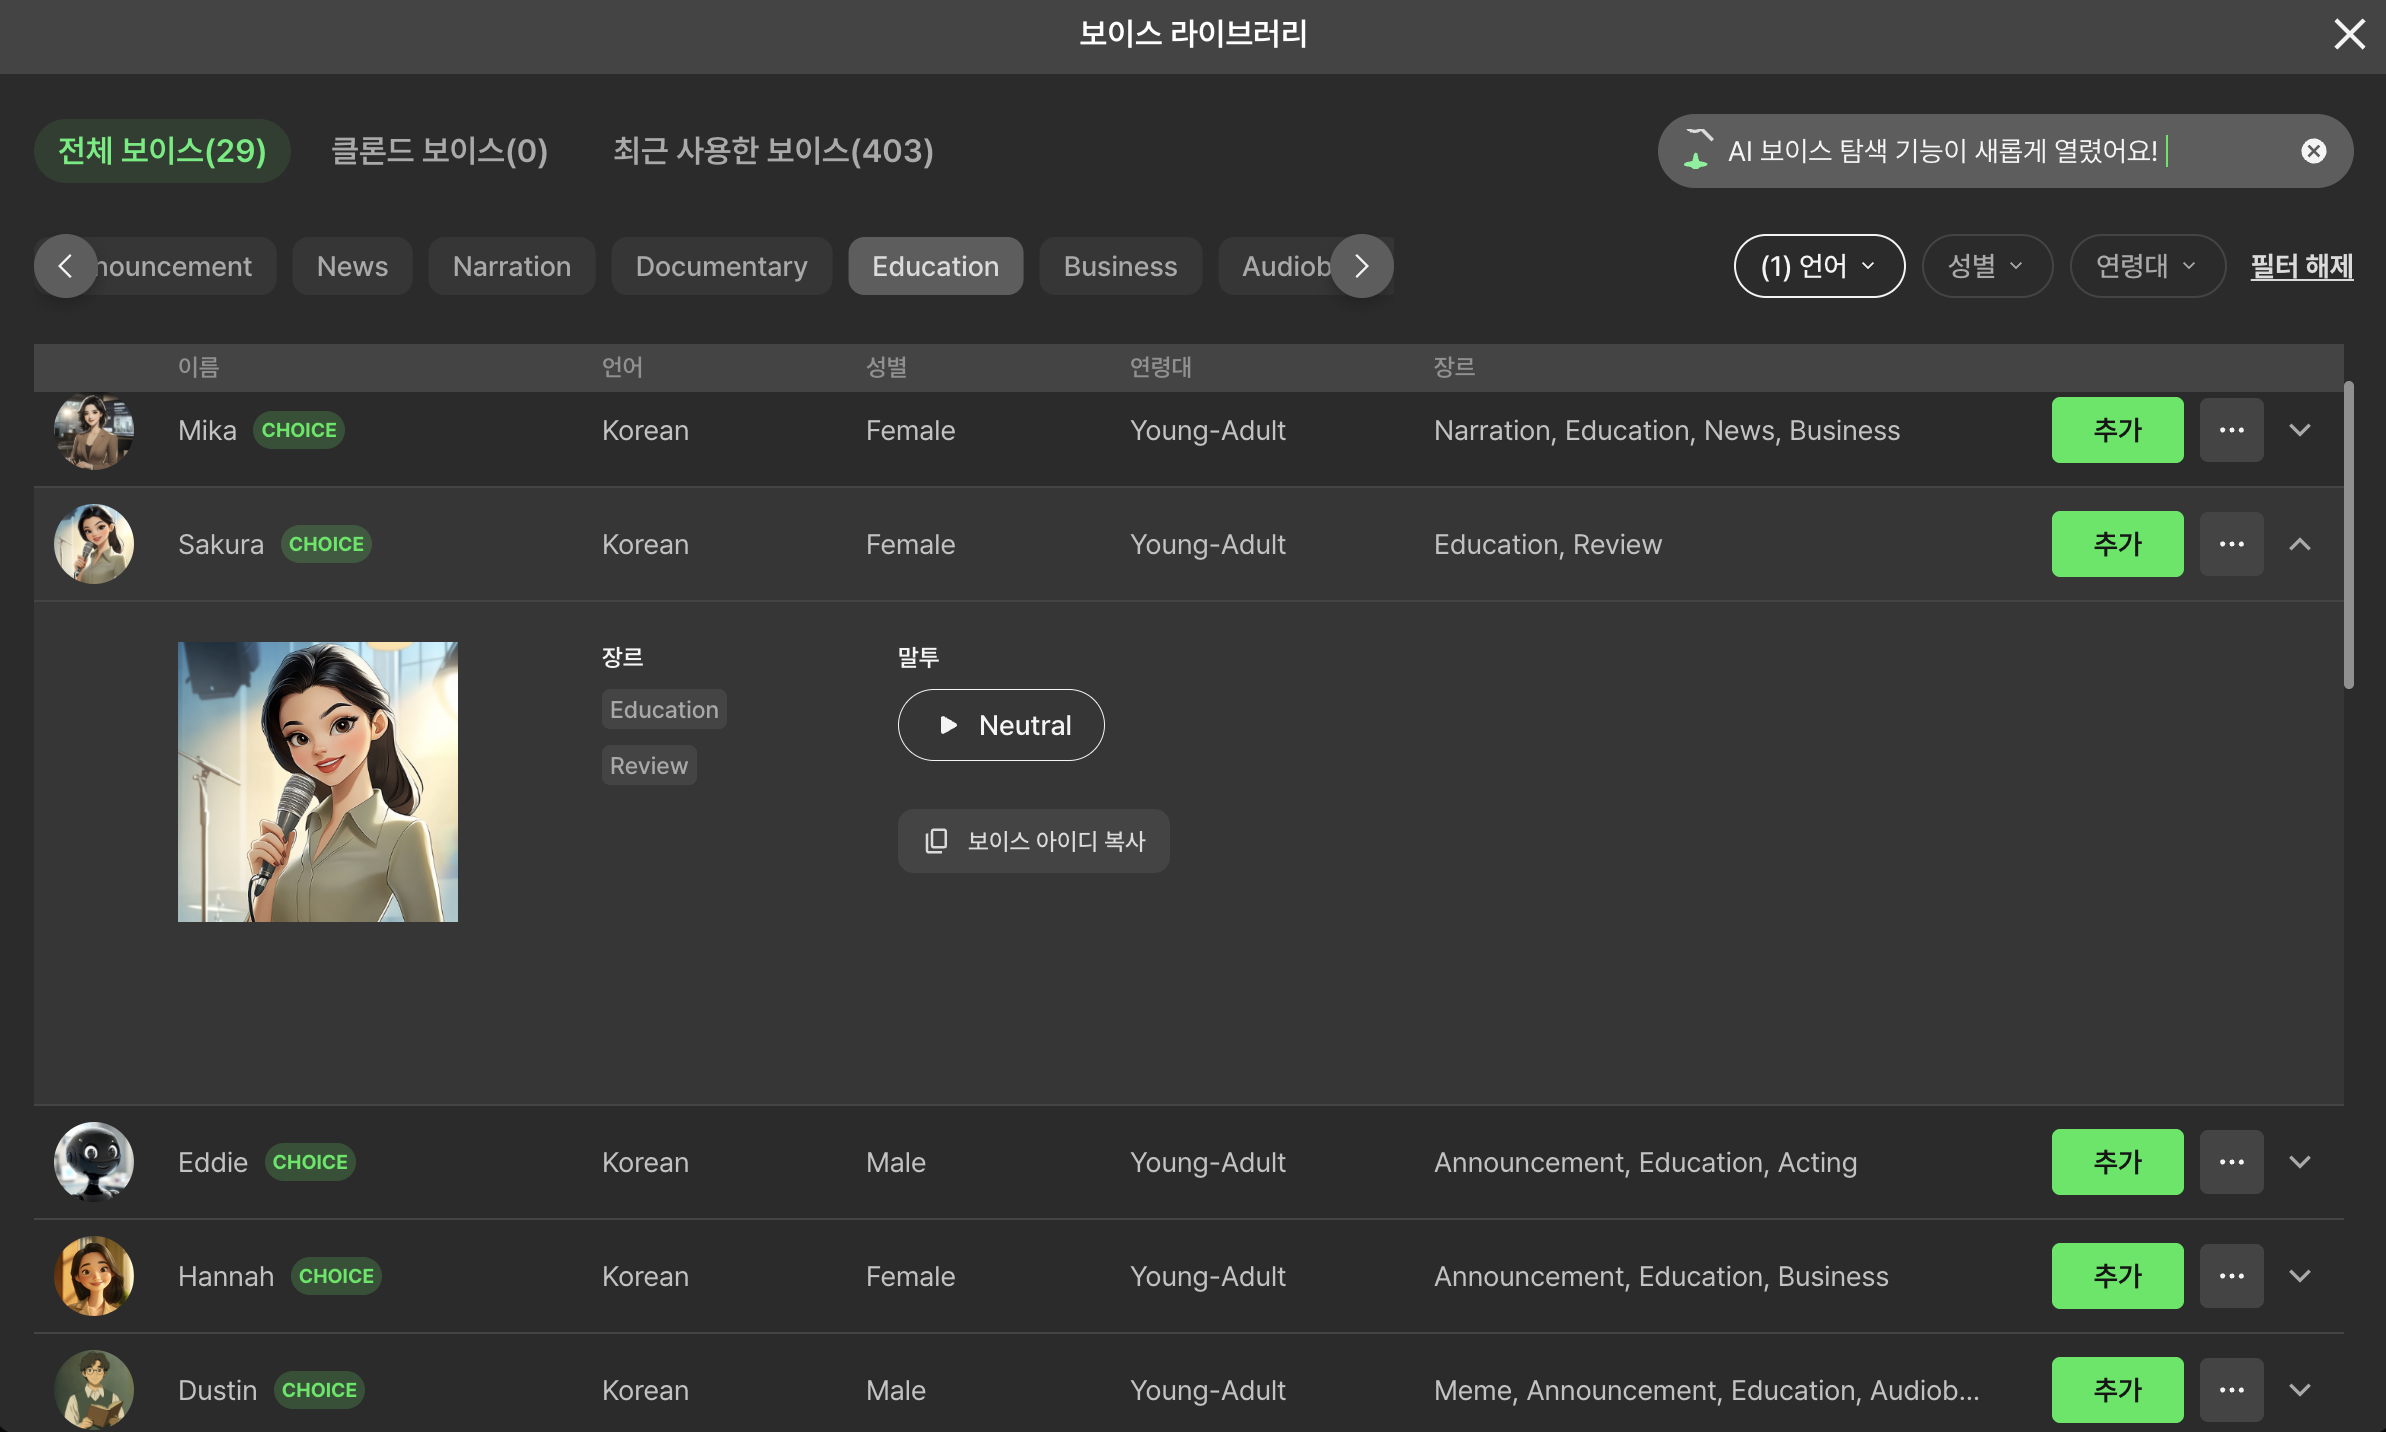2386x1432 pixels.
Task: Toggle the Documentary genre filter chip
Action: coord(721,266)
